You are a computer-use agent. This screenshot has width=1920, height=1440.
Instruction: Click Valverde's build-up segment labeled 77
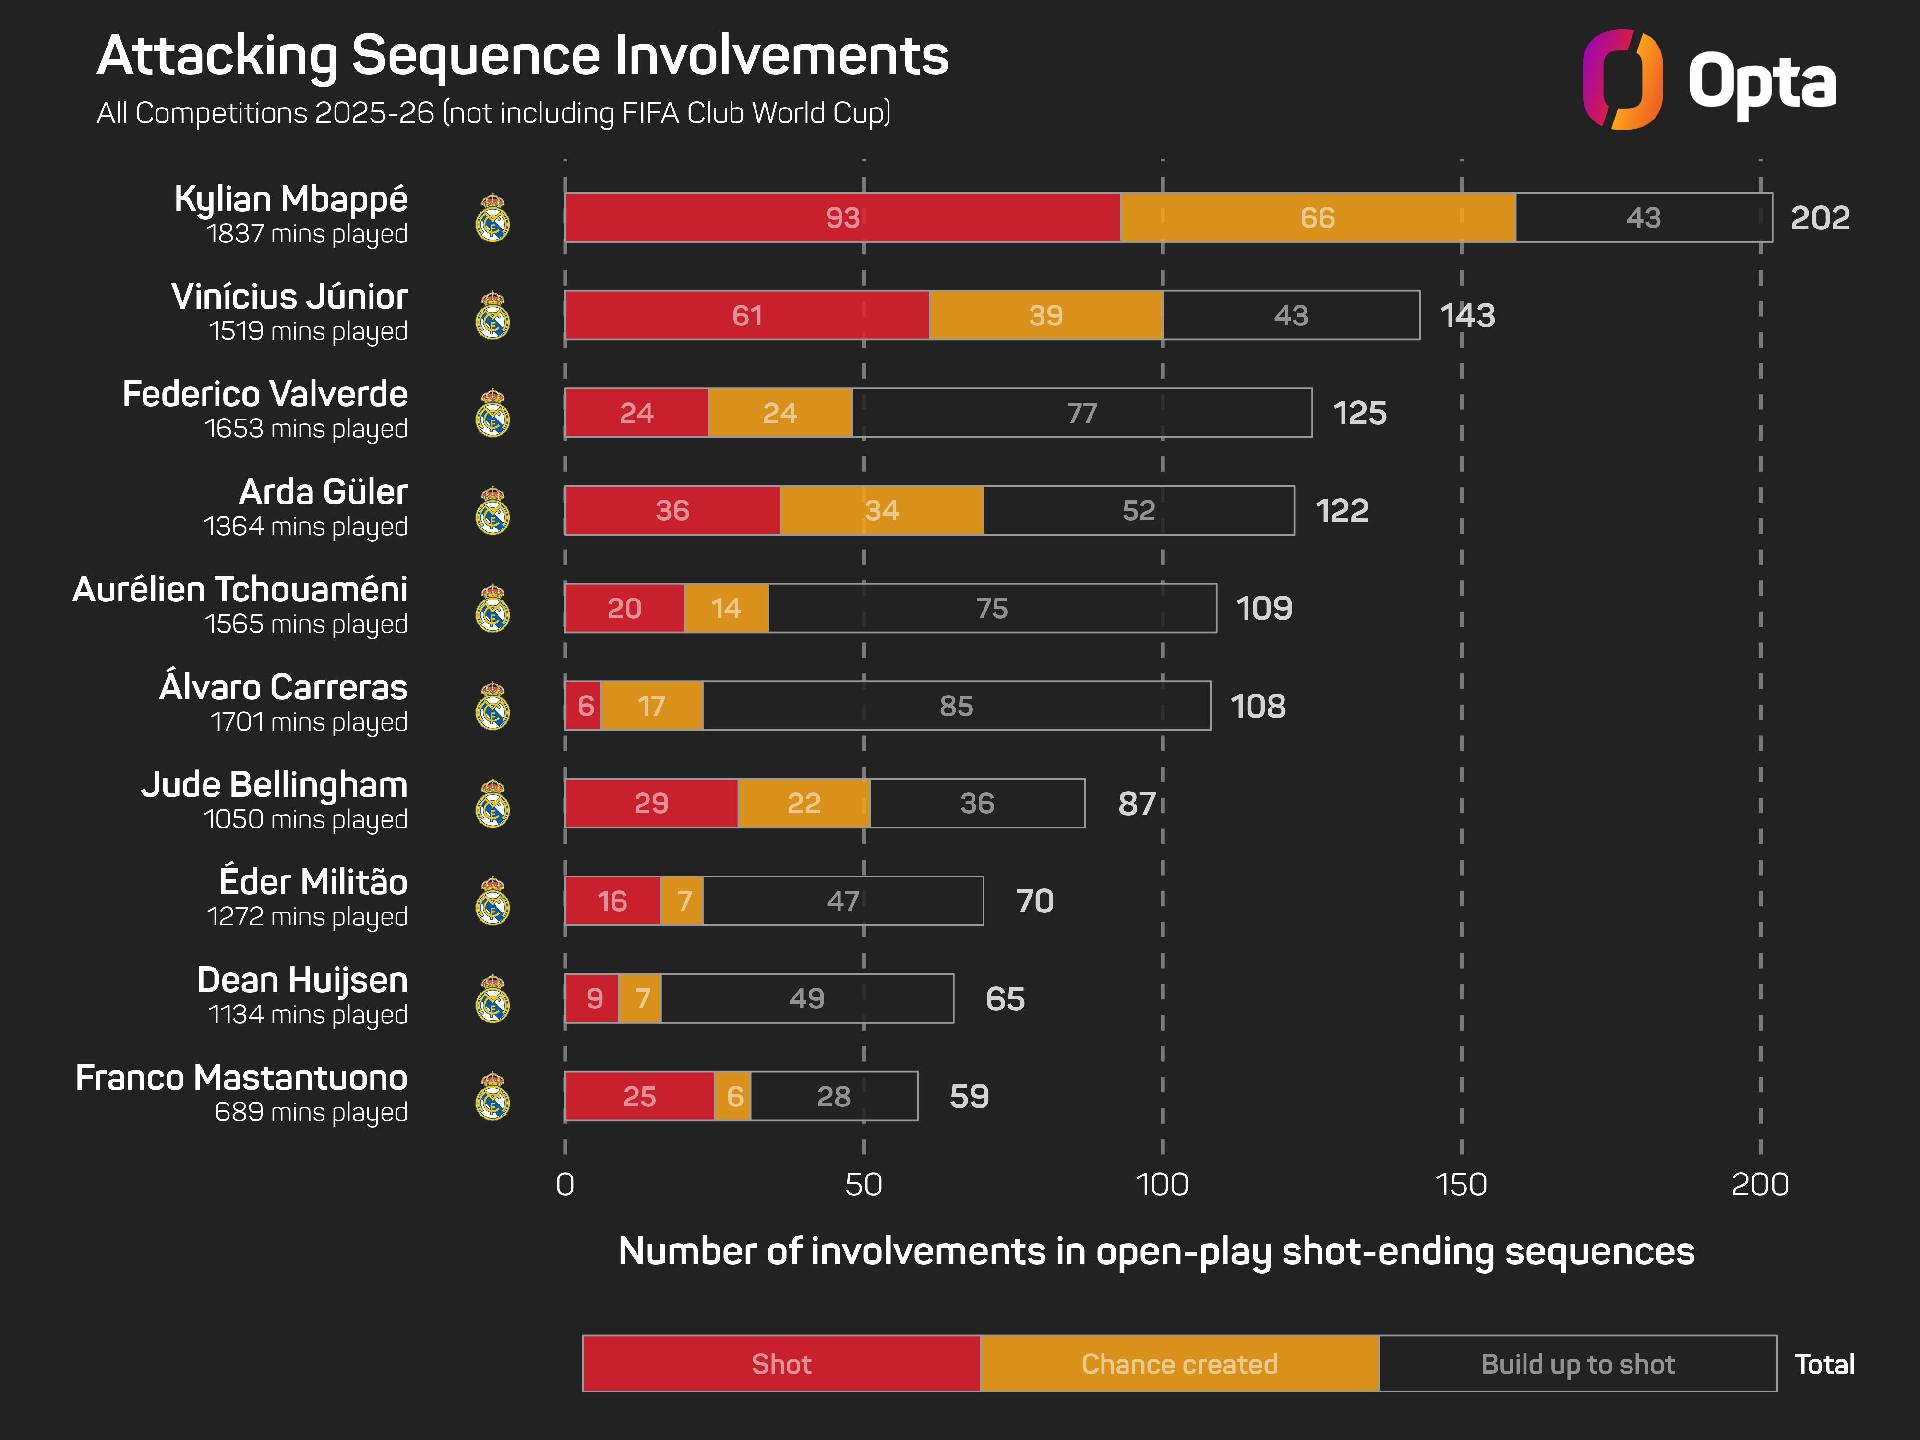point(1082,413)
